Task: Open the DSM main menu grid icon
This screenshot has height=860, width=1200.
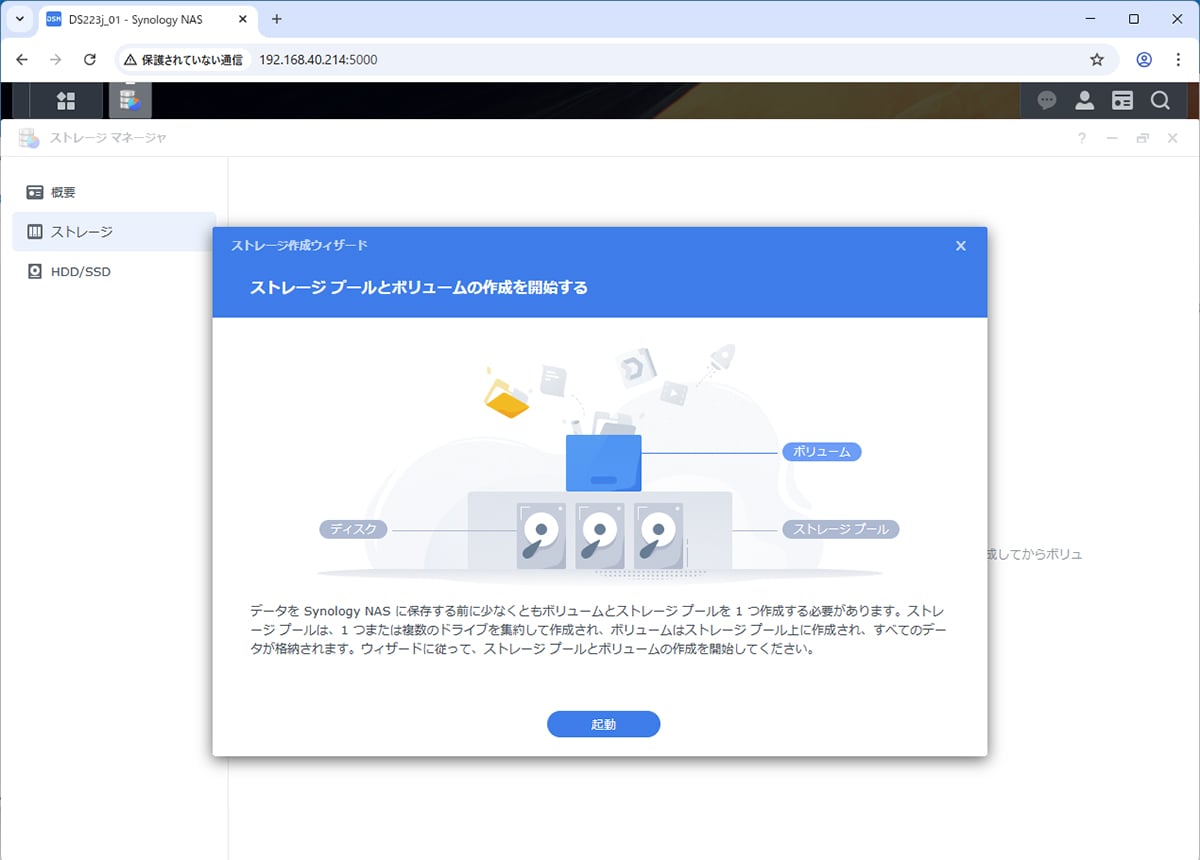Action: [x=66, y=100]
